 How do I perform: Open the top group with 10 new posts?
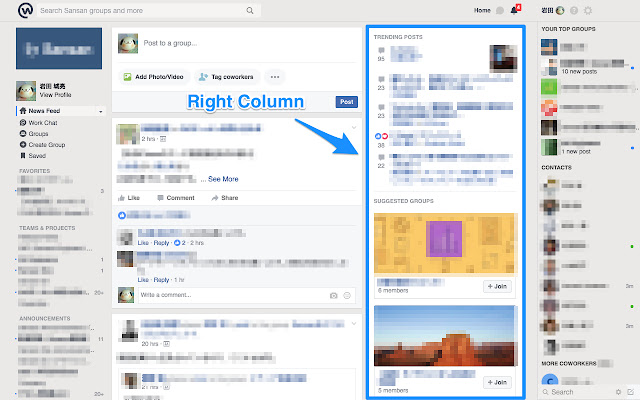[589, 67]
